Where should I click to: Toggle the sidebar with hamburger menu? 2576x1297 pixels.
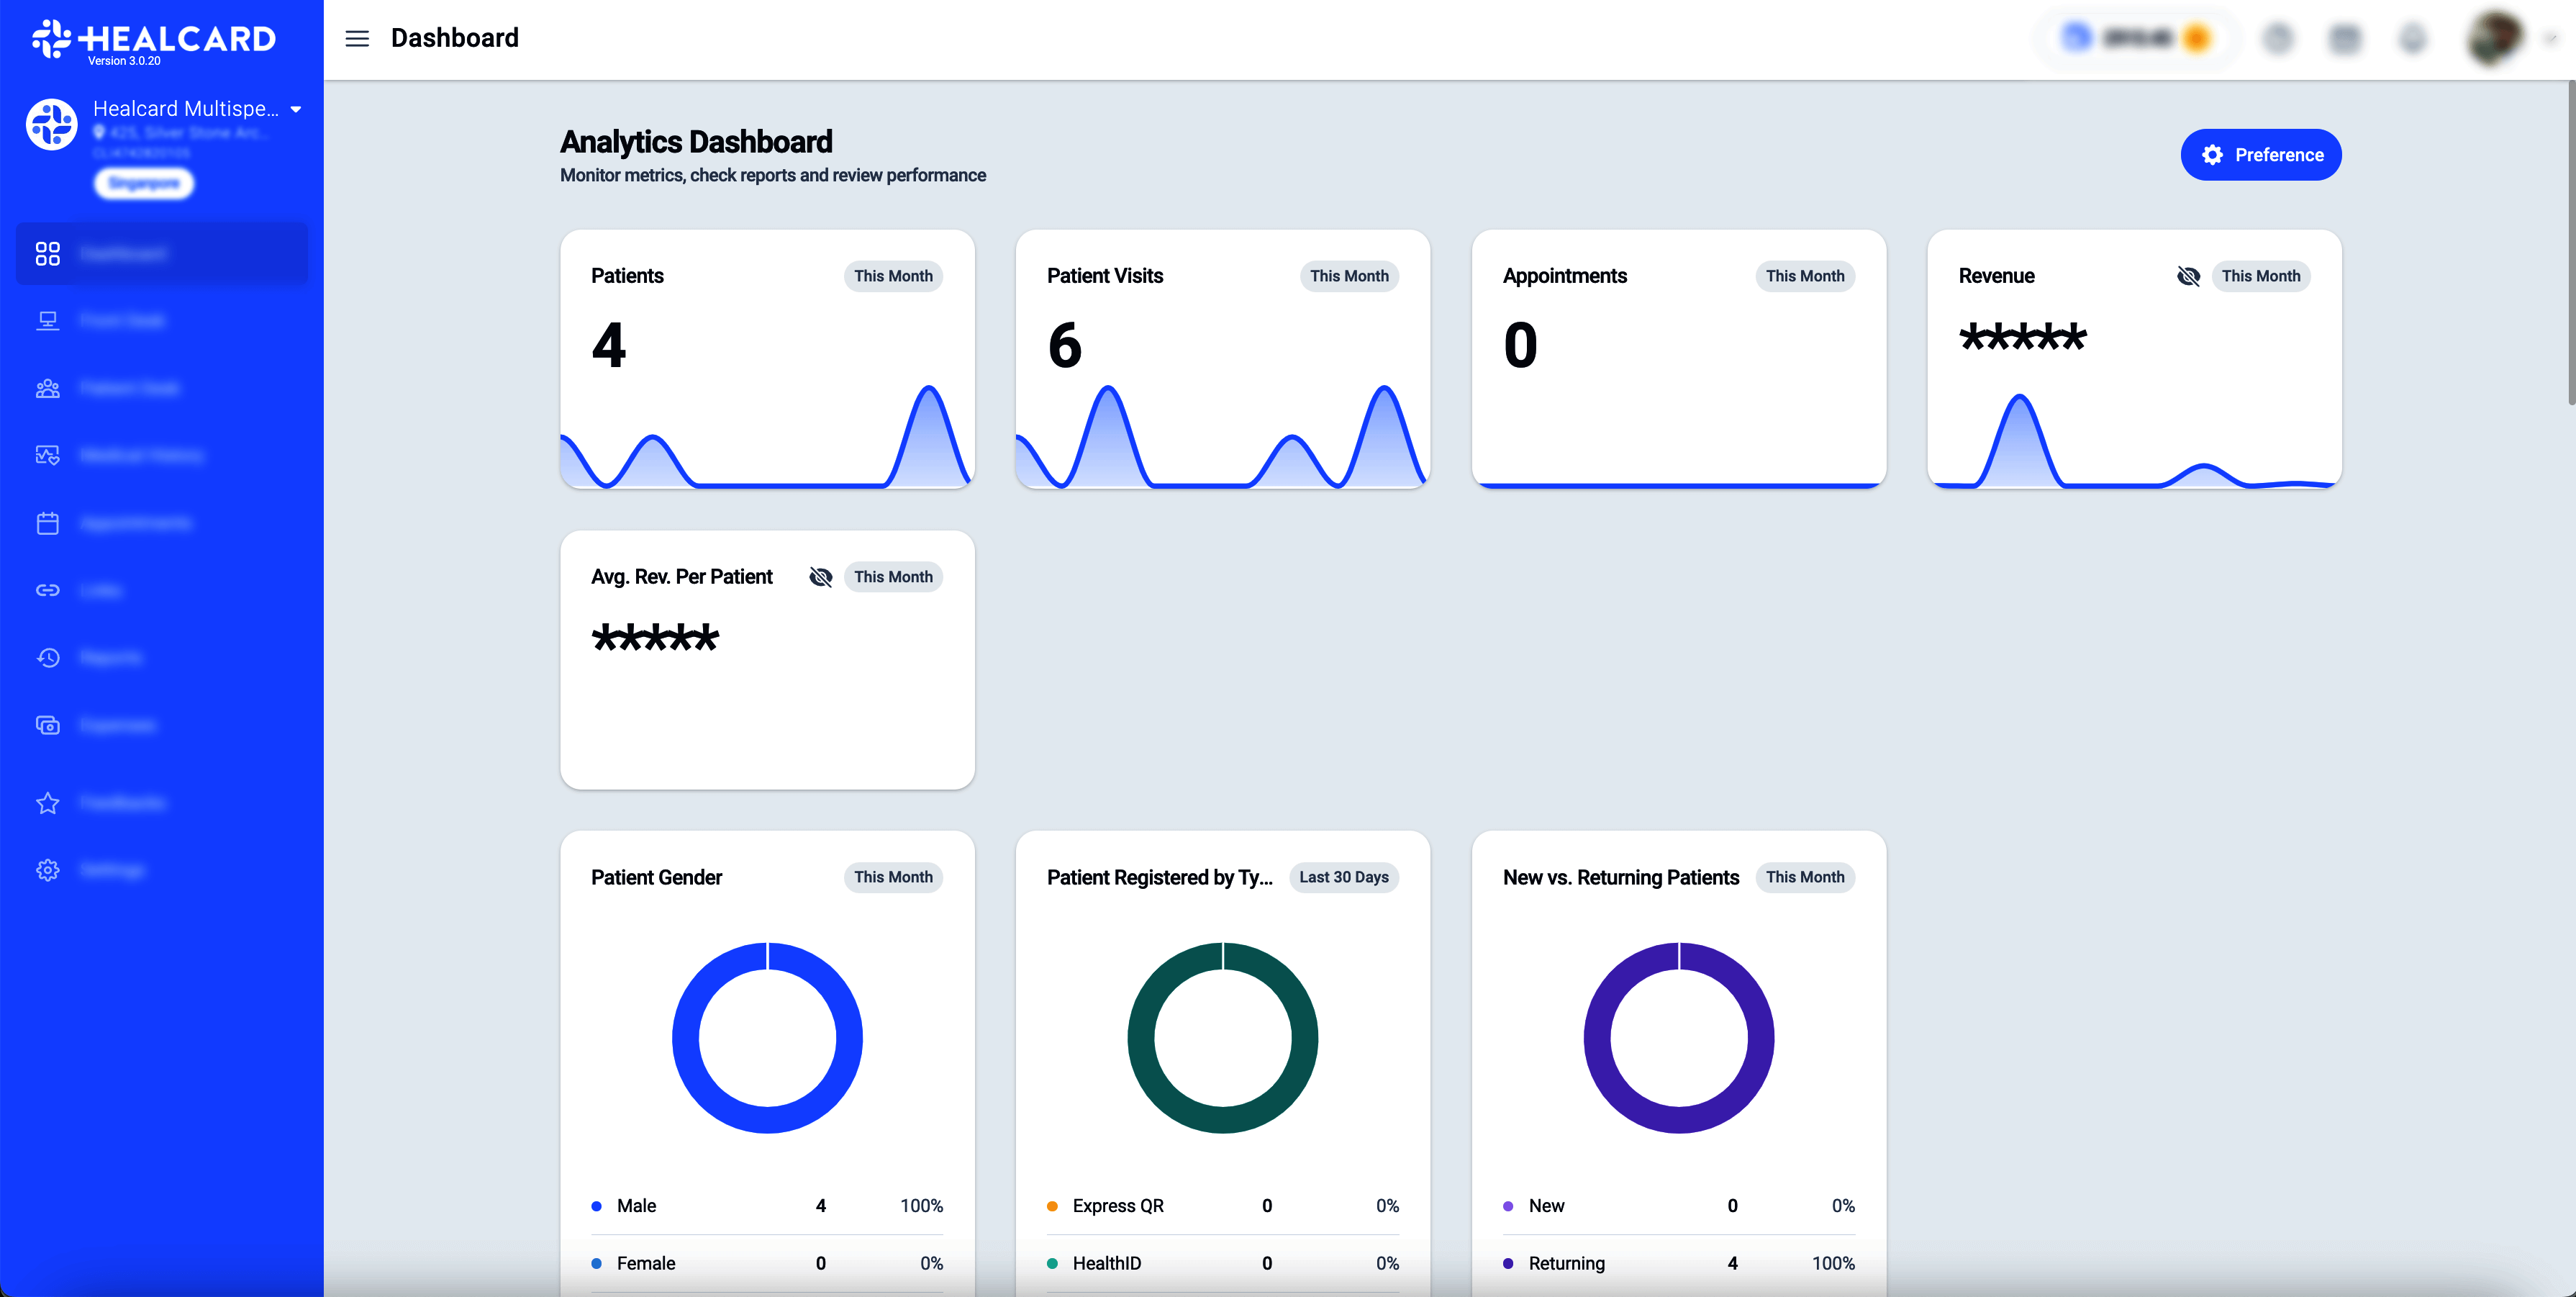[x=357, y=38]
